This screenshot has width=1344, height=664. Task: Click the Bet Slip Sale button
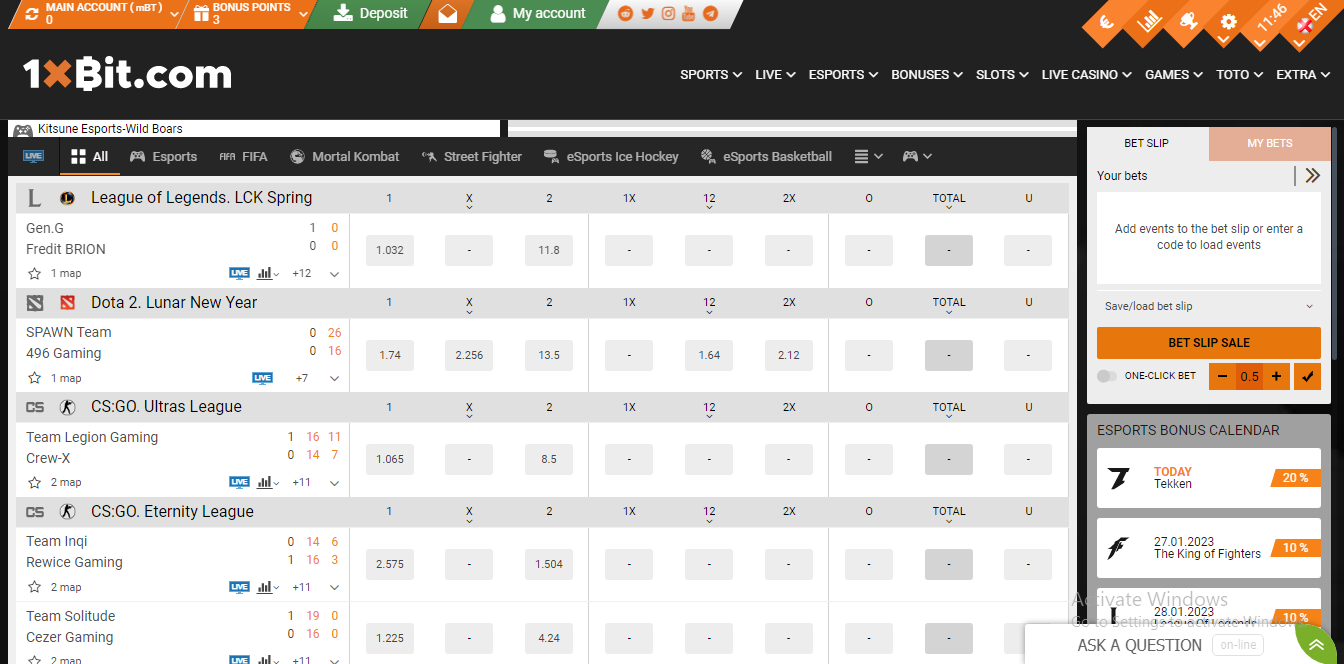click(x=1208, y=342)
